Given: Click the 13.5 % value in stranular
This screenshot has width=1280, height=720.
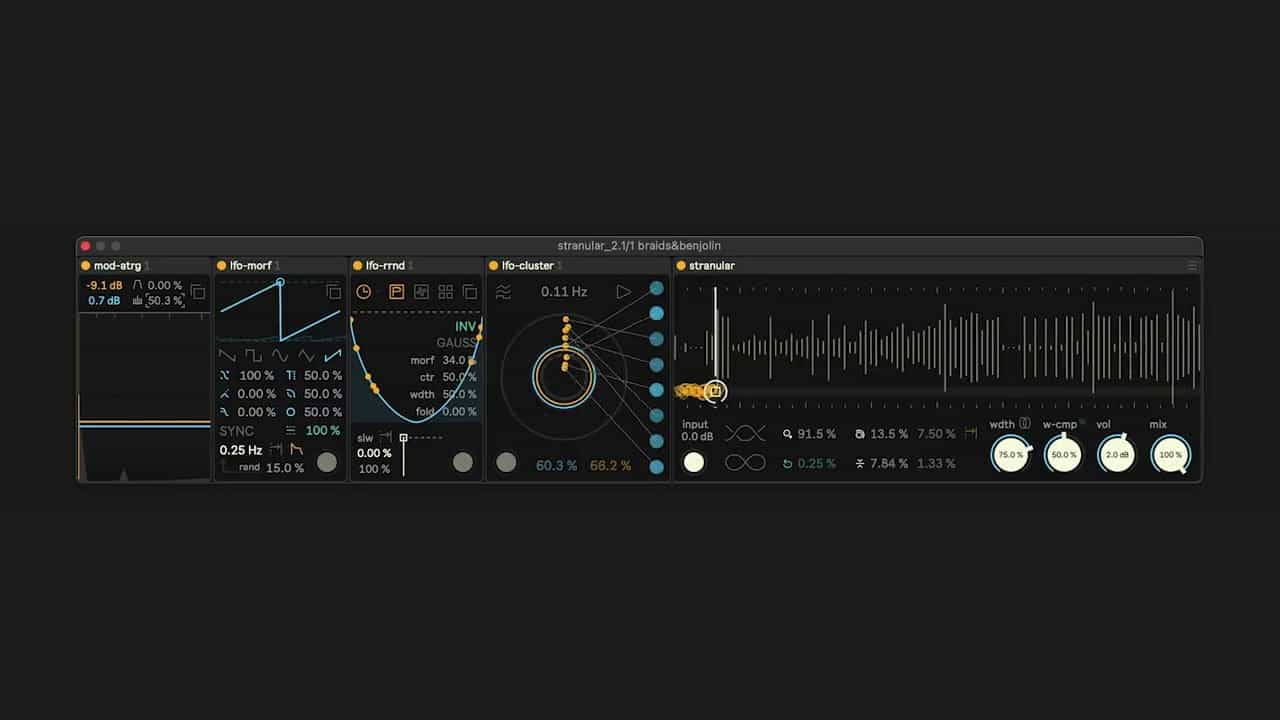Looking at the screenshot, I should pyautogui.click(x=889, y=434).
